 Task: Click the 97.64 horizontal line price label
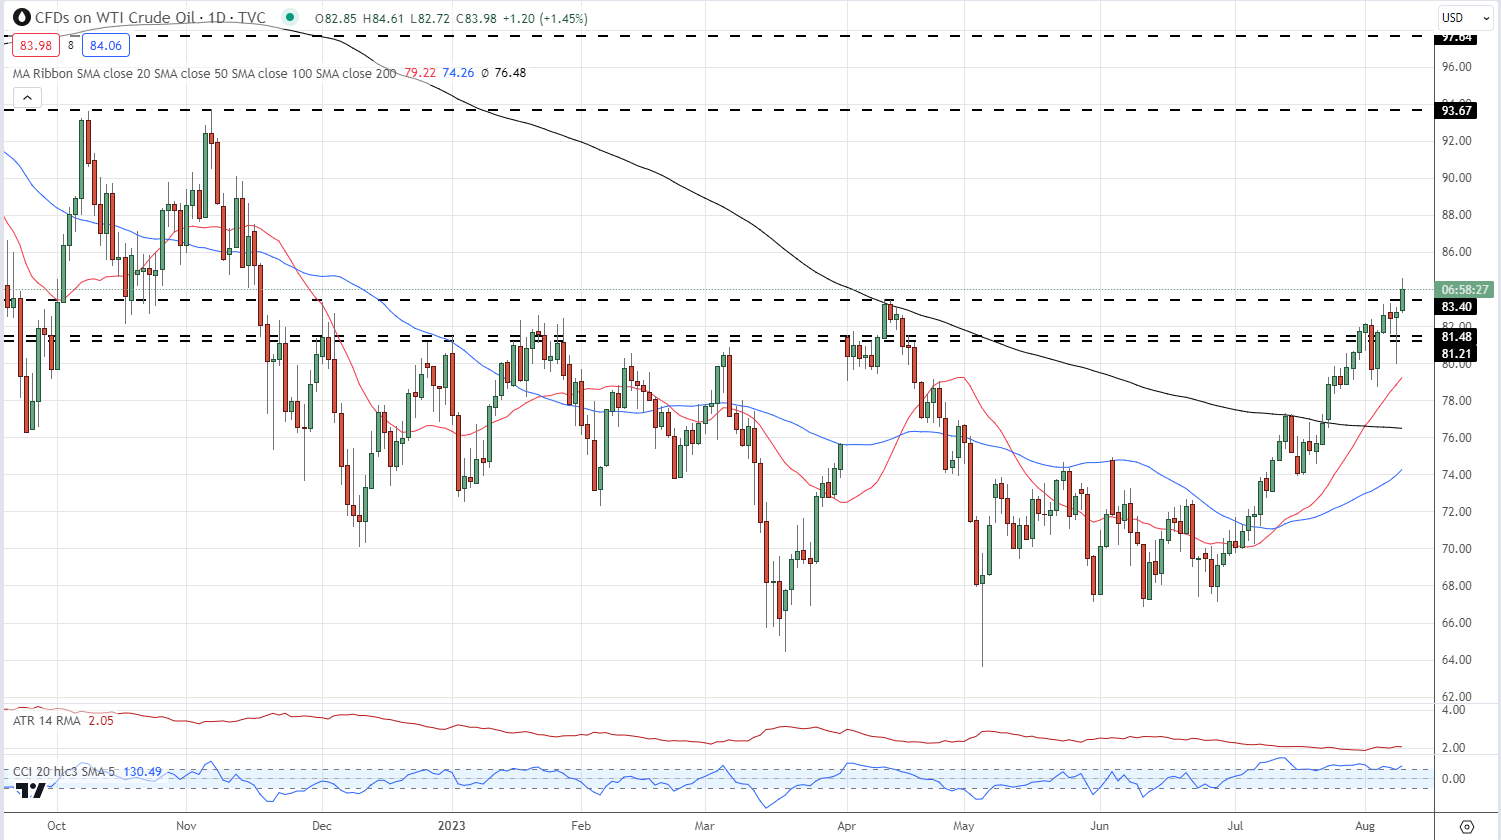[1456, 37]
